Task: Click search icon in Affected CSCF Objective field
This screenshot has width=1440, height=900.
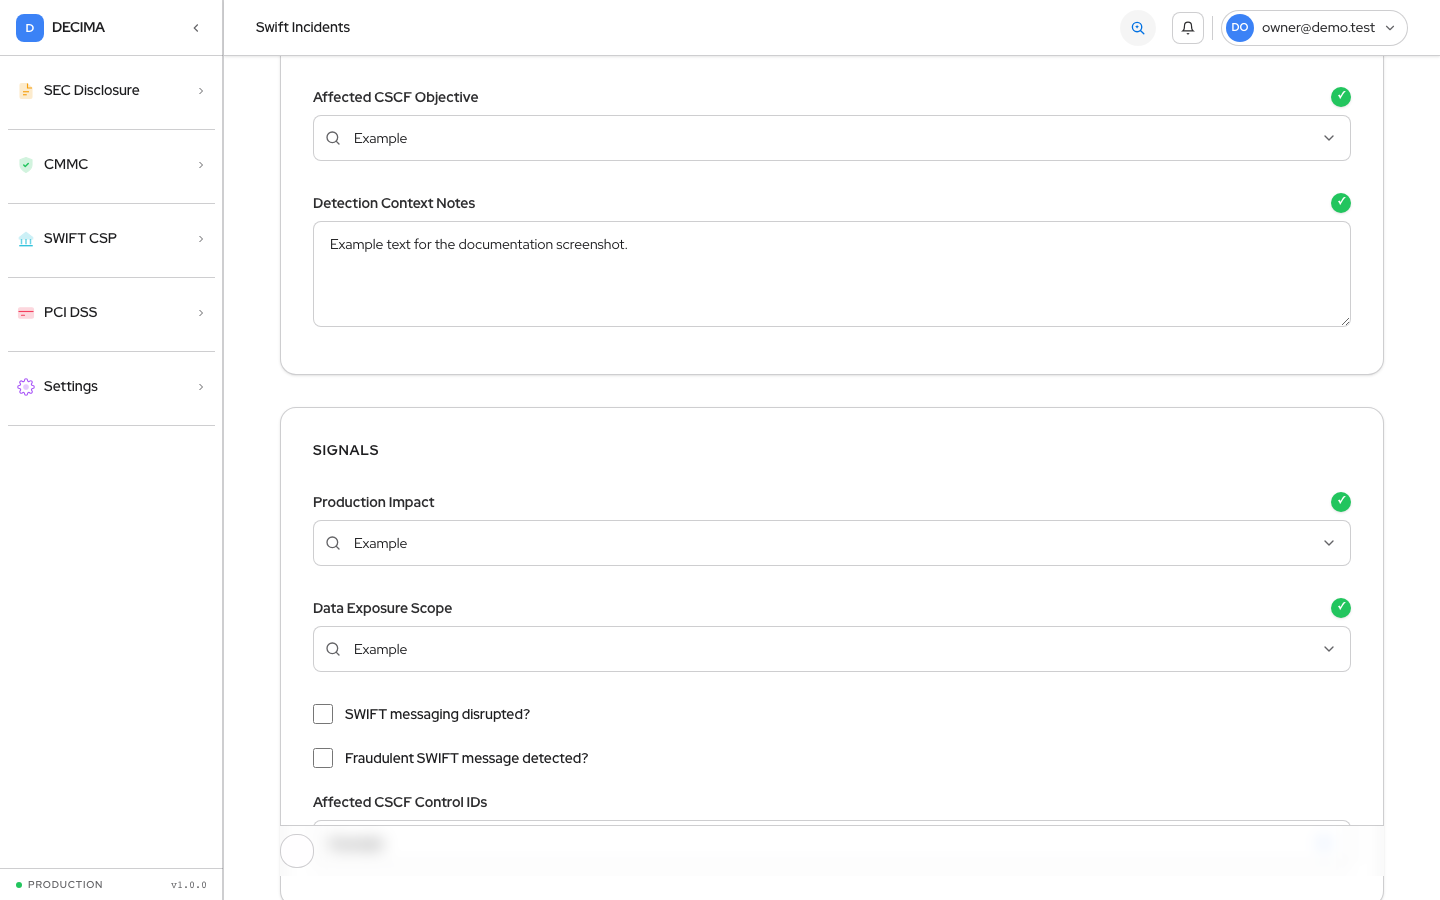Action: point(333,138)
